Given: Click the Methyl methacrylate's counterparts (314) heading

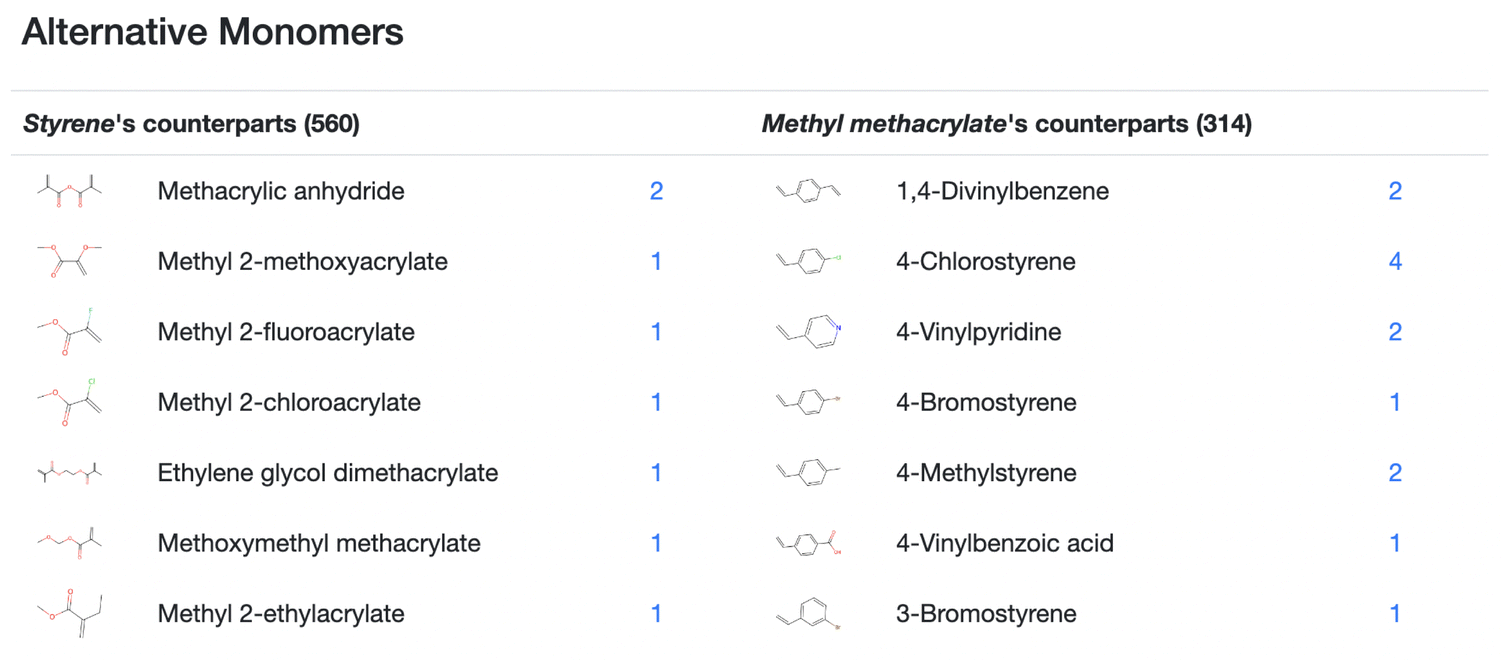Looking at the screenshot, I should (1007, 124).
